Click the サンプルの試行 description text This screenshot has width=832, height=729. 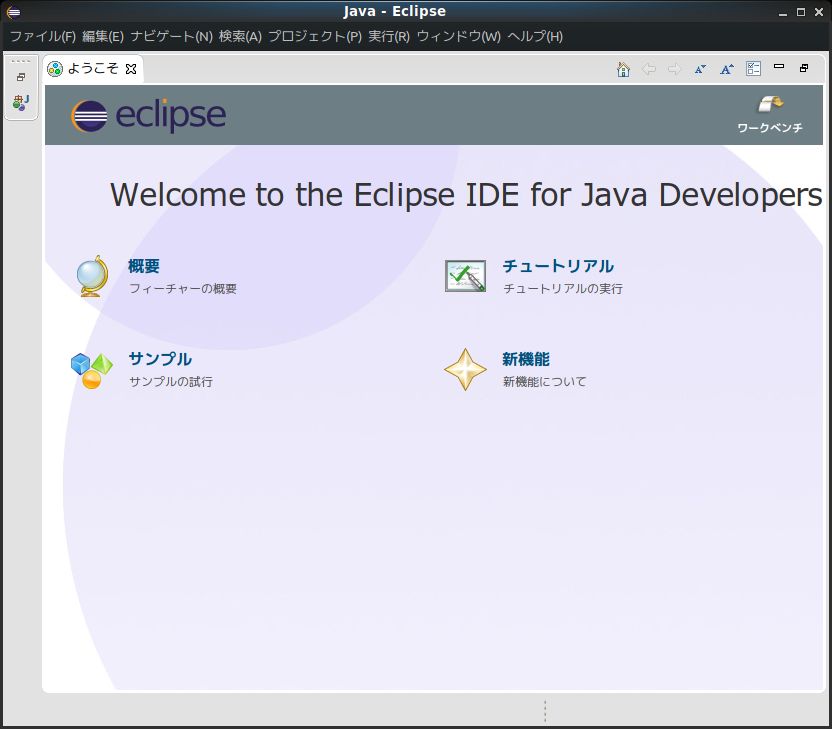click(x=171, y=381)
